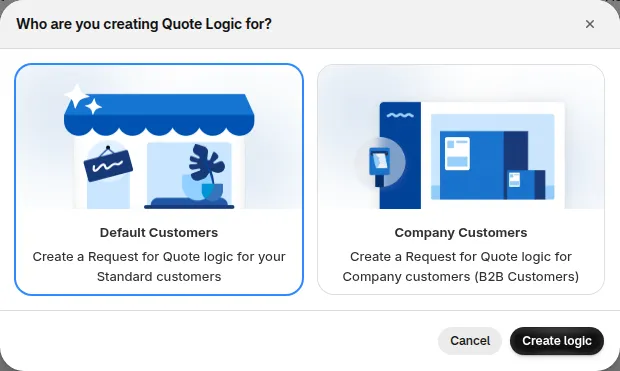Screen dimensions: 620x371
Task: Click the 'Company Customers' heading text
Action: click(x=461, y=233)
